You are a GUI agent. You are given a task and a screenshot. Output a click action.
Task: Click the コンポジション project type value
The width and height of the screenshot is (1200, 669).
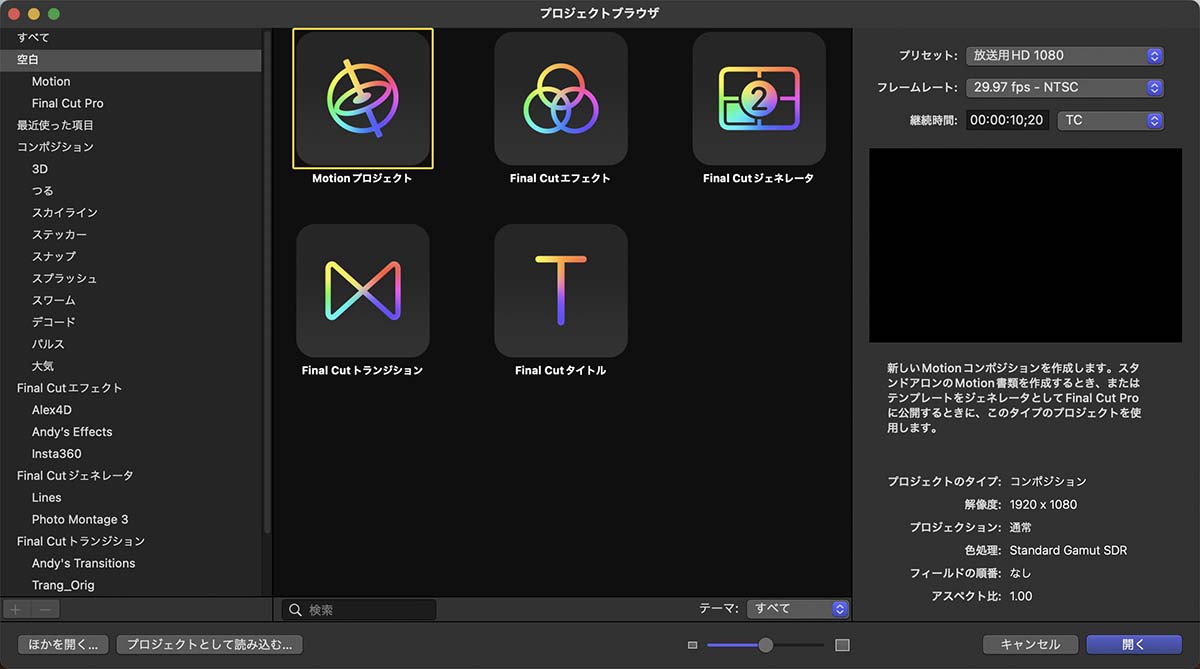click(x=1048, y=481)
